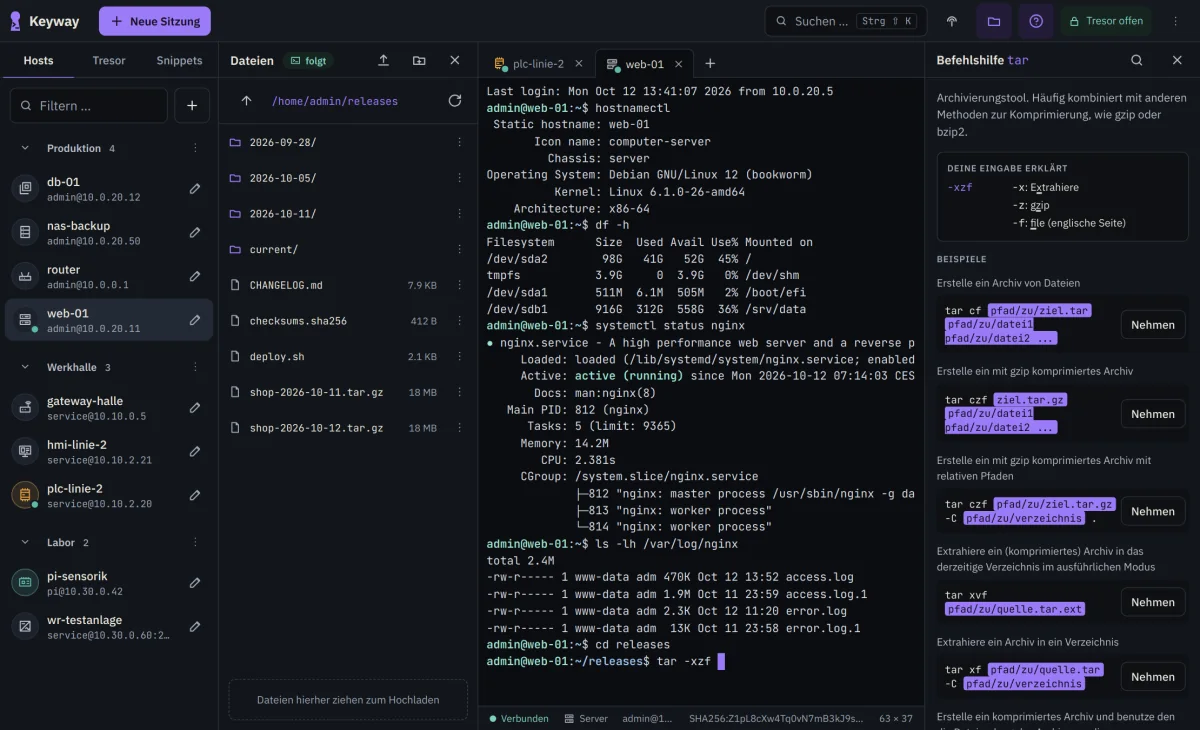Click the 63 × 37 terminal size indicator
This screenshot has height=730, width=1200.
click(896, 718)
